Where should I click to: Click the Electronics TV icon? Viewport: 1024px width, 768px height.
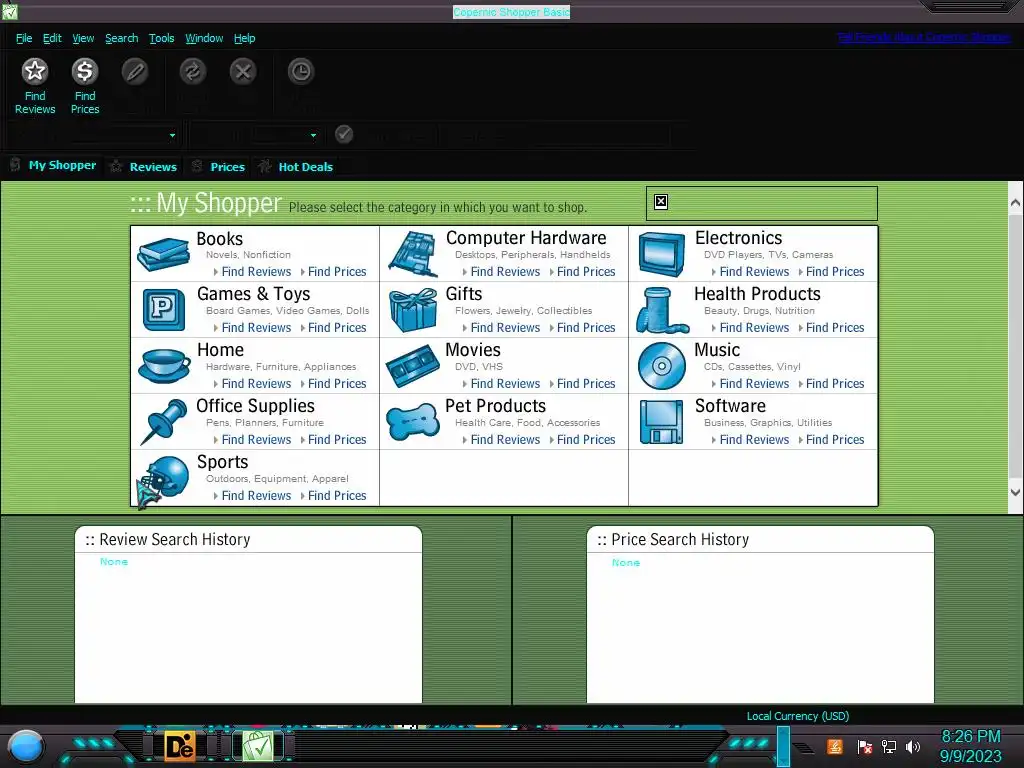(662, 255)
